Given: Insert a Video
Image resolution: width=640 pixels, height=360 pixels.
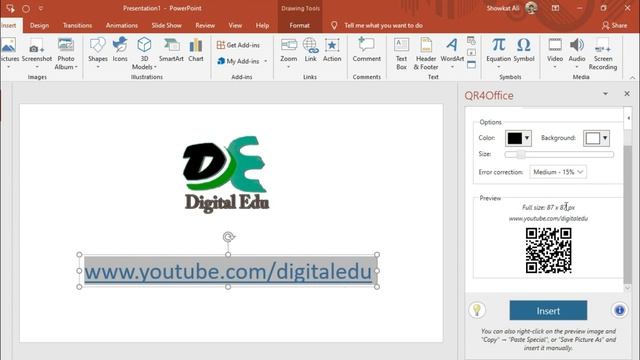Looking at the screenshot, I should pos(555,52).
